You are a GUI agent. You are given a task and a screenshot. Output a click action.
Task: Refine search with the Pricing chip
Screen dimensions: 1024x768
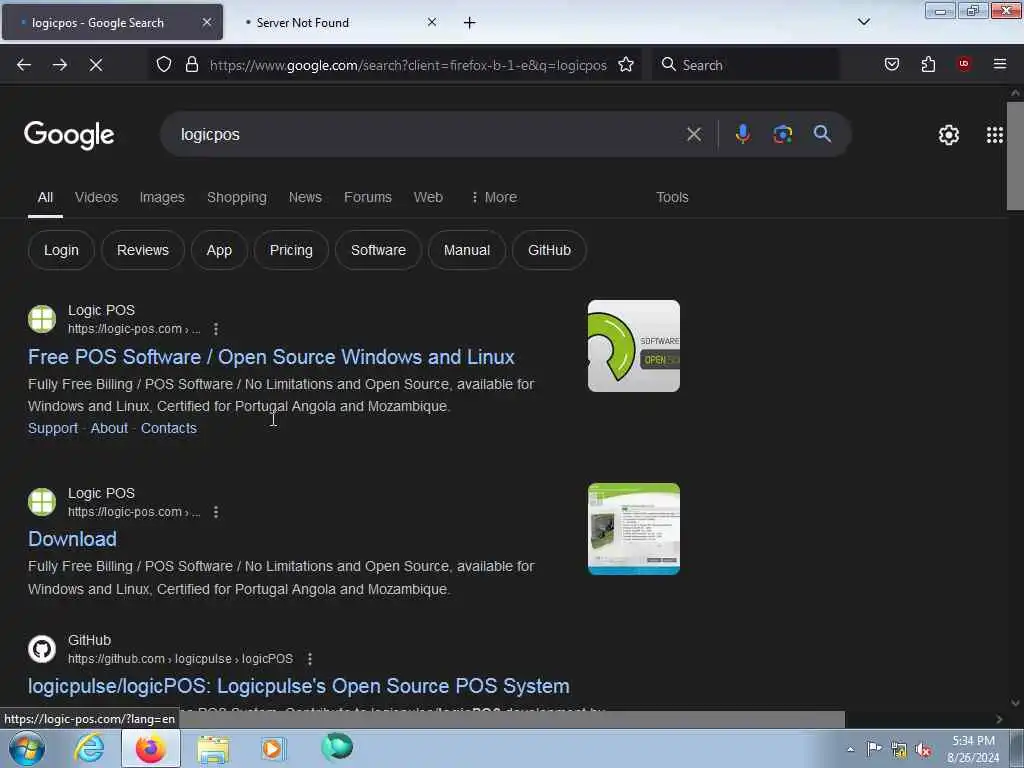[291, 250]
